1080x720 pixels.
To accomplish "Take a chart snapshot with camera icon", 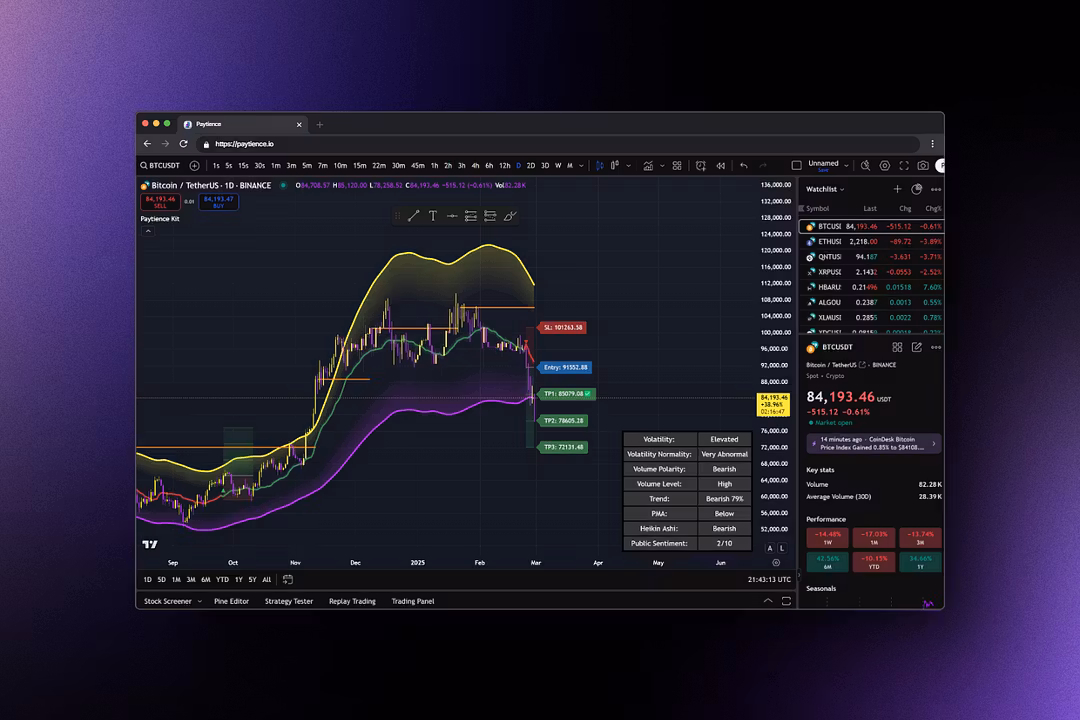I will tap(923, 166).
